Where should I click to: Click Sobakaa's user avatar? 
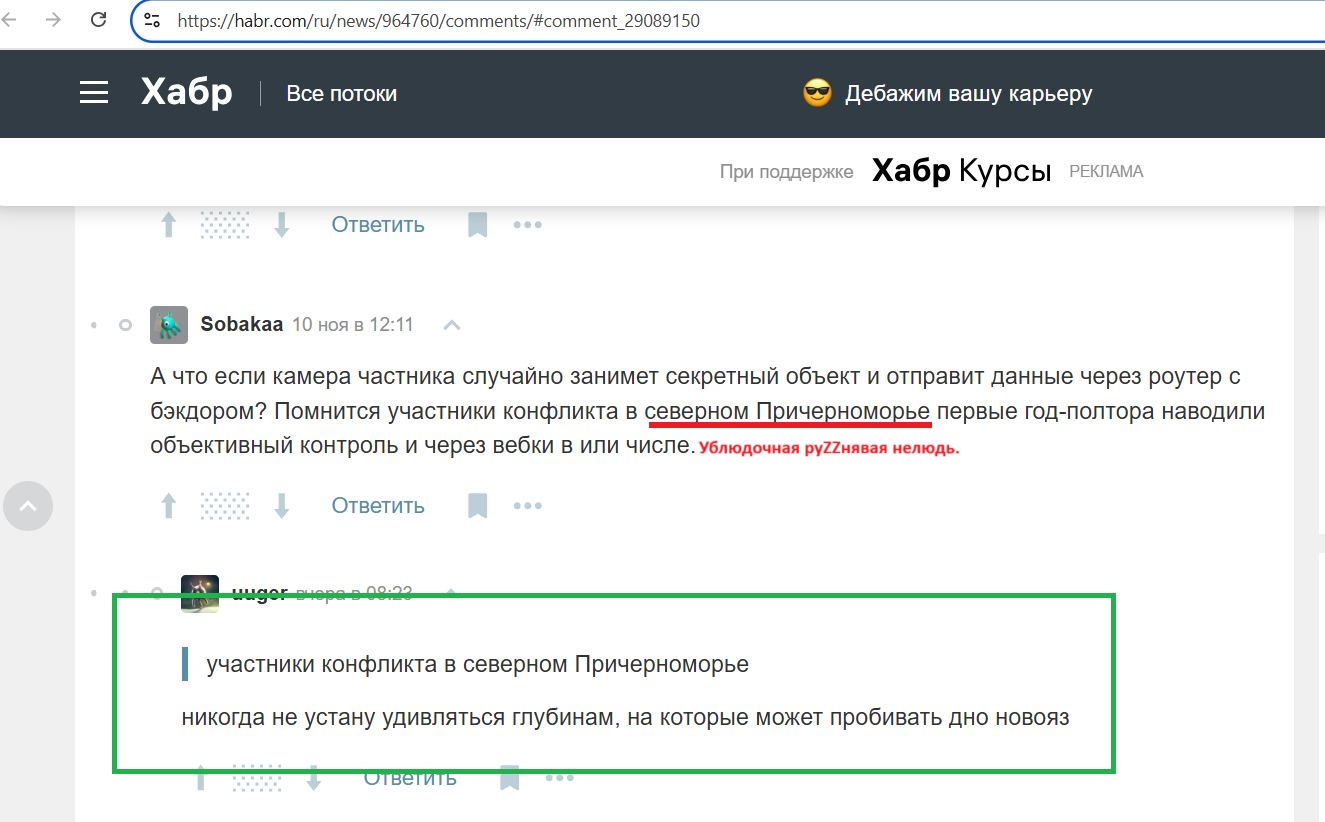pos(168,324)
